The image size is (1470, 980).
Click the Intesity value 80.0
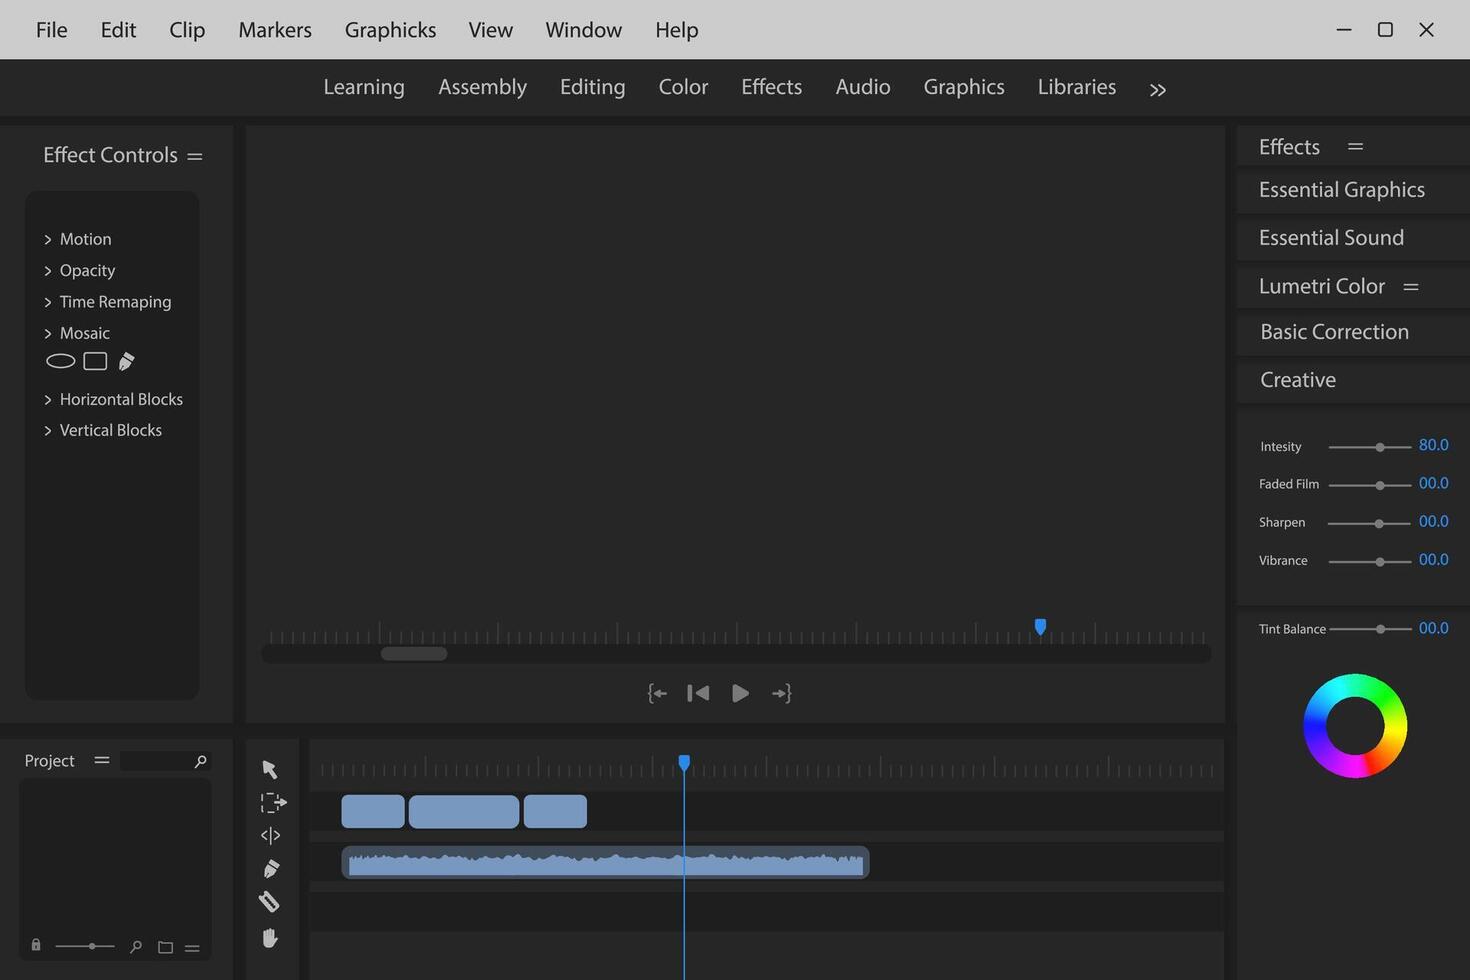tap(1433, 445)
